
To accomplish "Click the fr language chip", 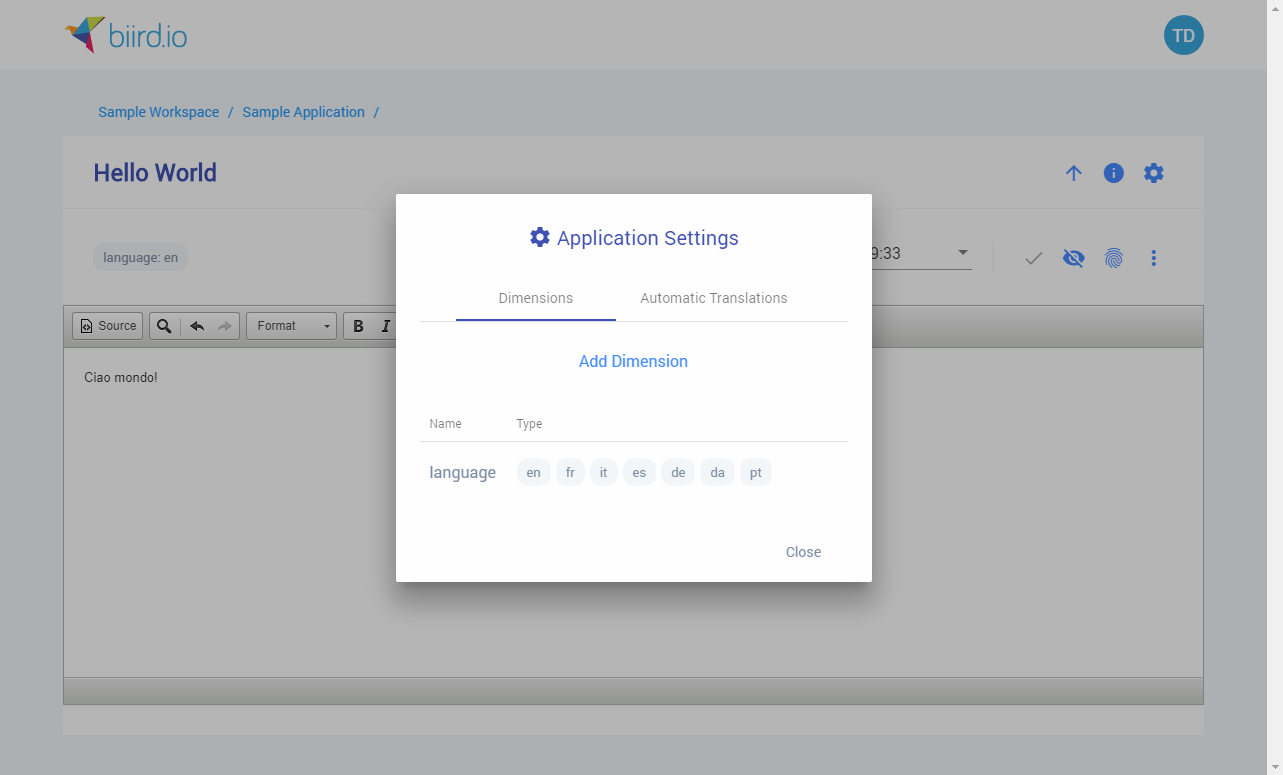I will 570,472.
